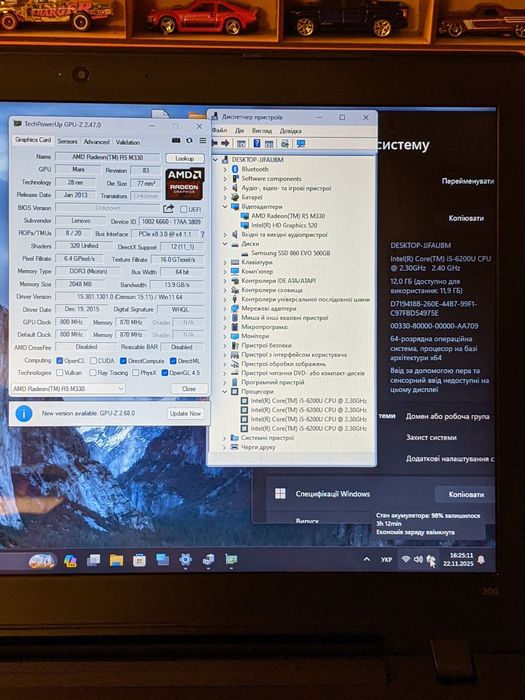
Task: Expand the Монітори node
Action: tap(225, 336)
